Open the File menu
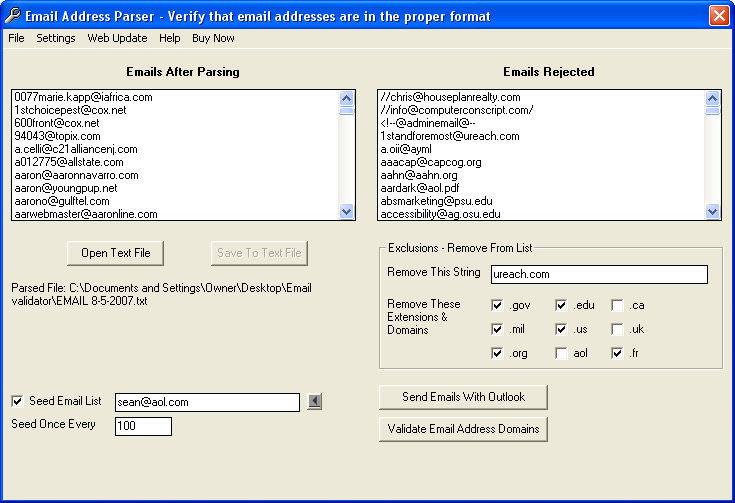The width and height of the screenshot is (735, 503). pyautogui.click(x=16, y=38)
